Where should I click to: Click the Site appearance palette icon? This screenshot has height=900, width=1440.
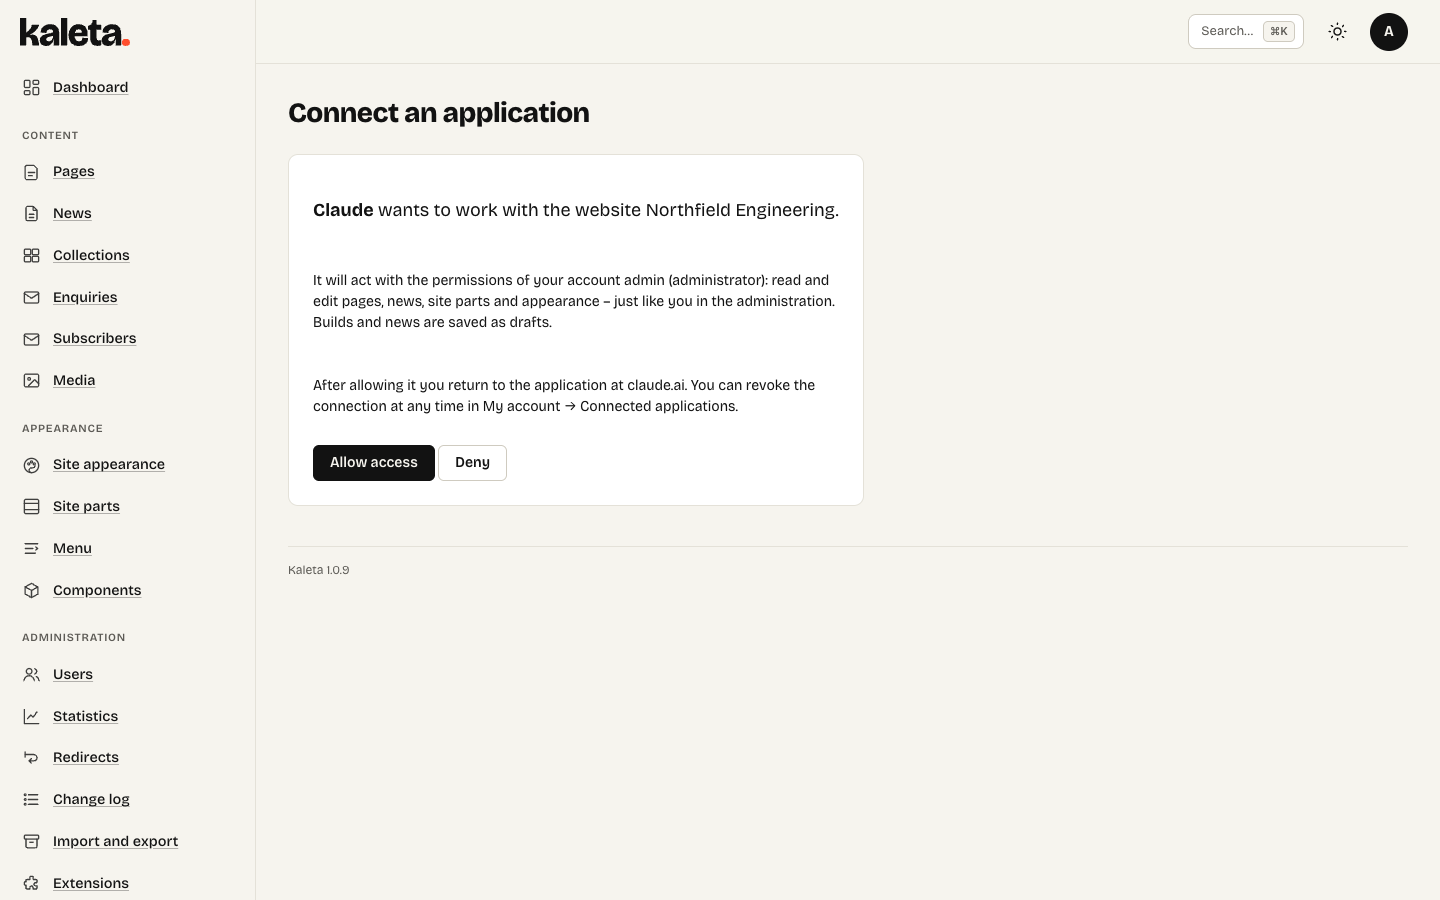[32, 465]
